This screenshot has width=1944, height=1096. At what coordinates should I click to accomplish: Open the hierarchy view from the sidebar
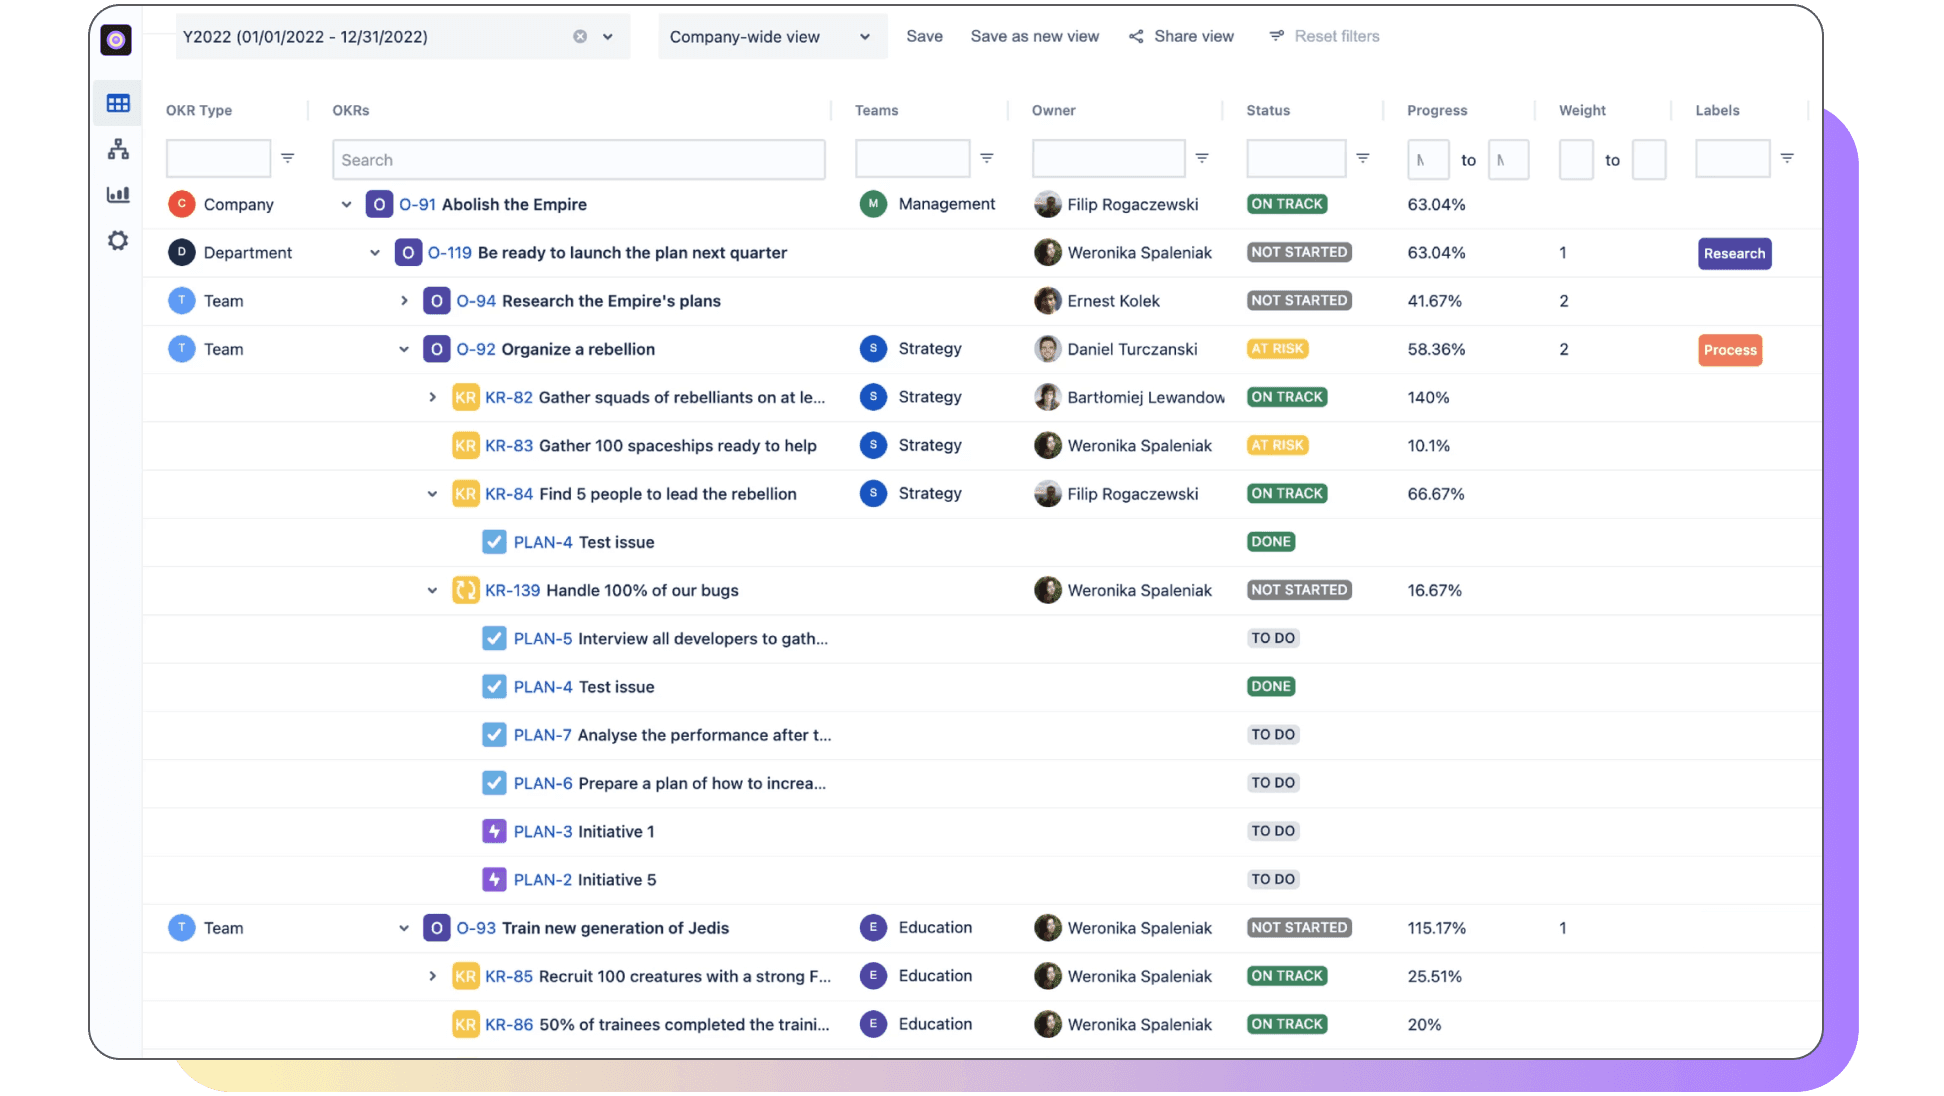click(118, 149)
